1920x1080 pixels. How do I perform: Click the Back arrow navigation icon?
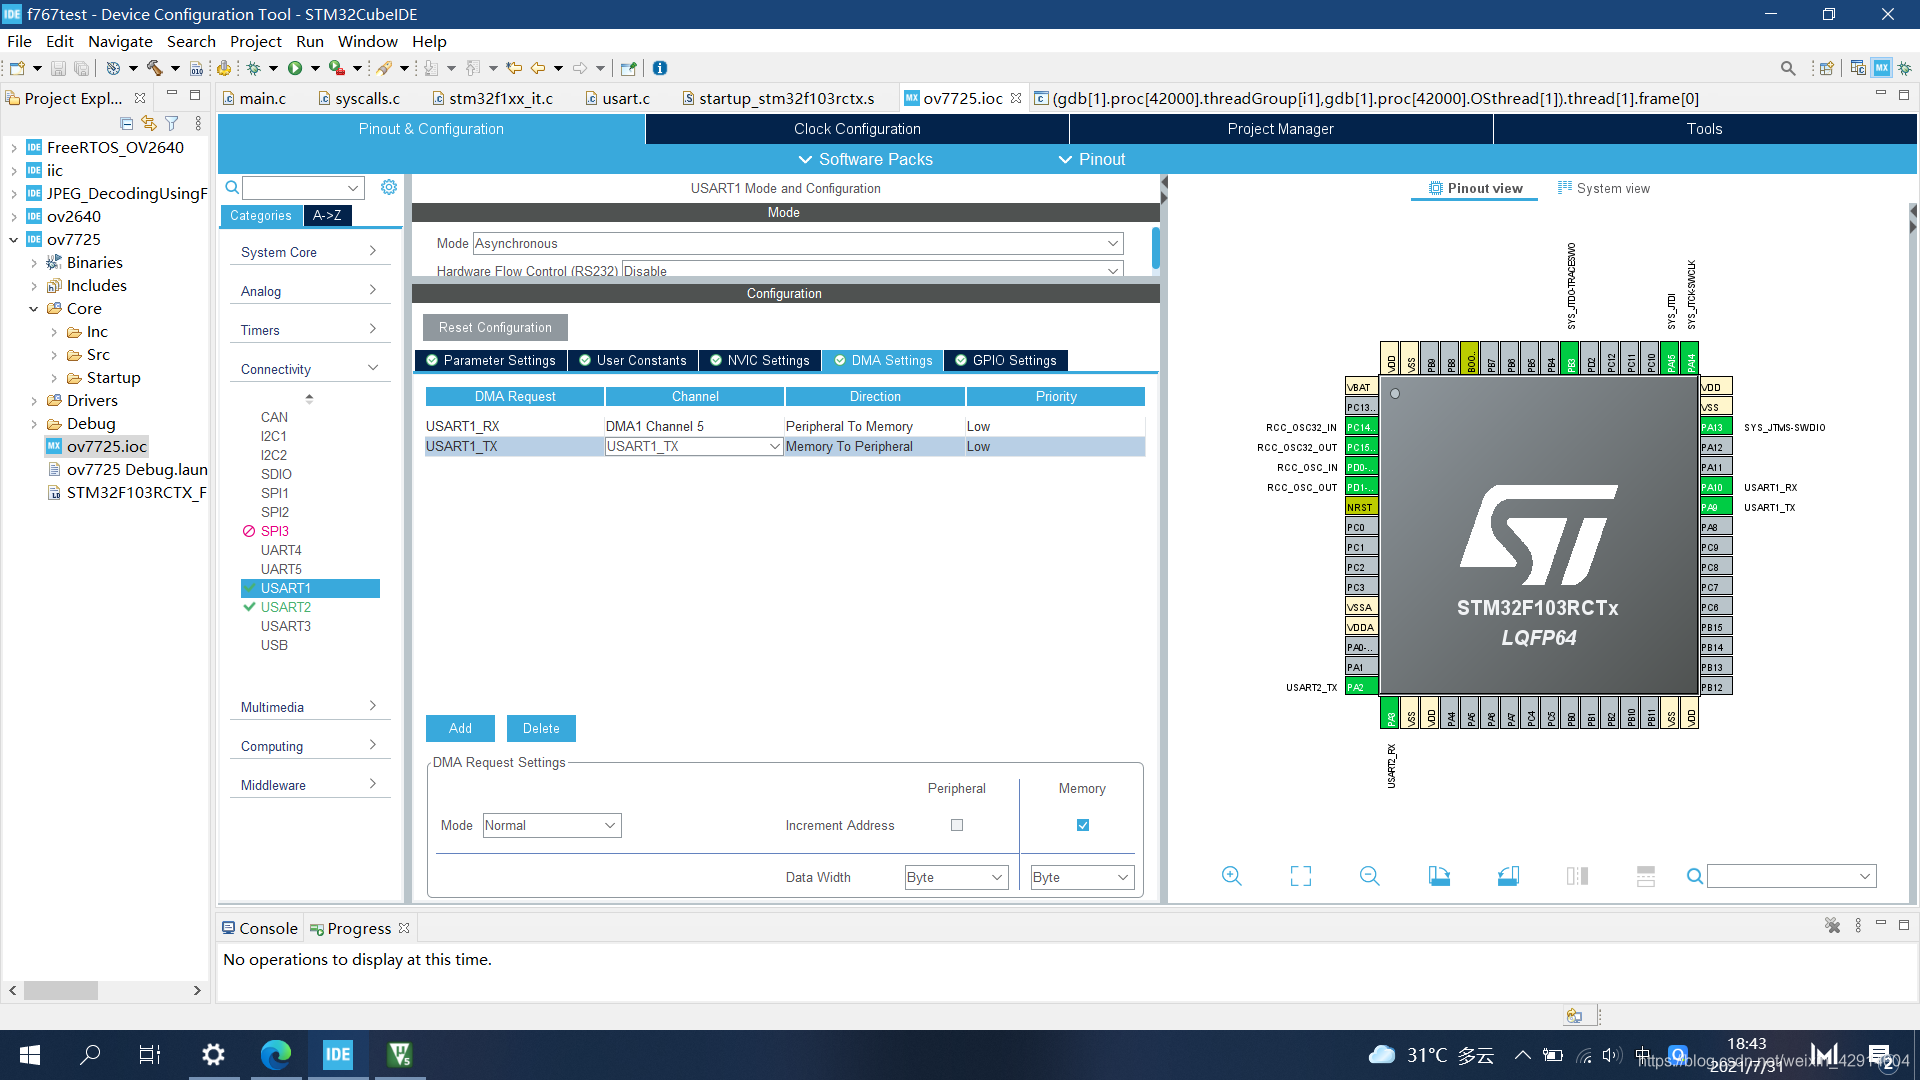tap(538, 68)
